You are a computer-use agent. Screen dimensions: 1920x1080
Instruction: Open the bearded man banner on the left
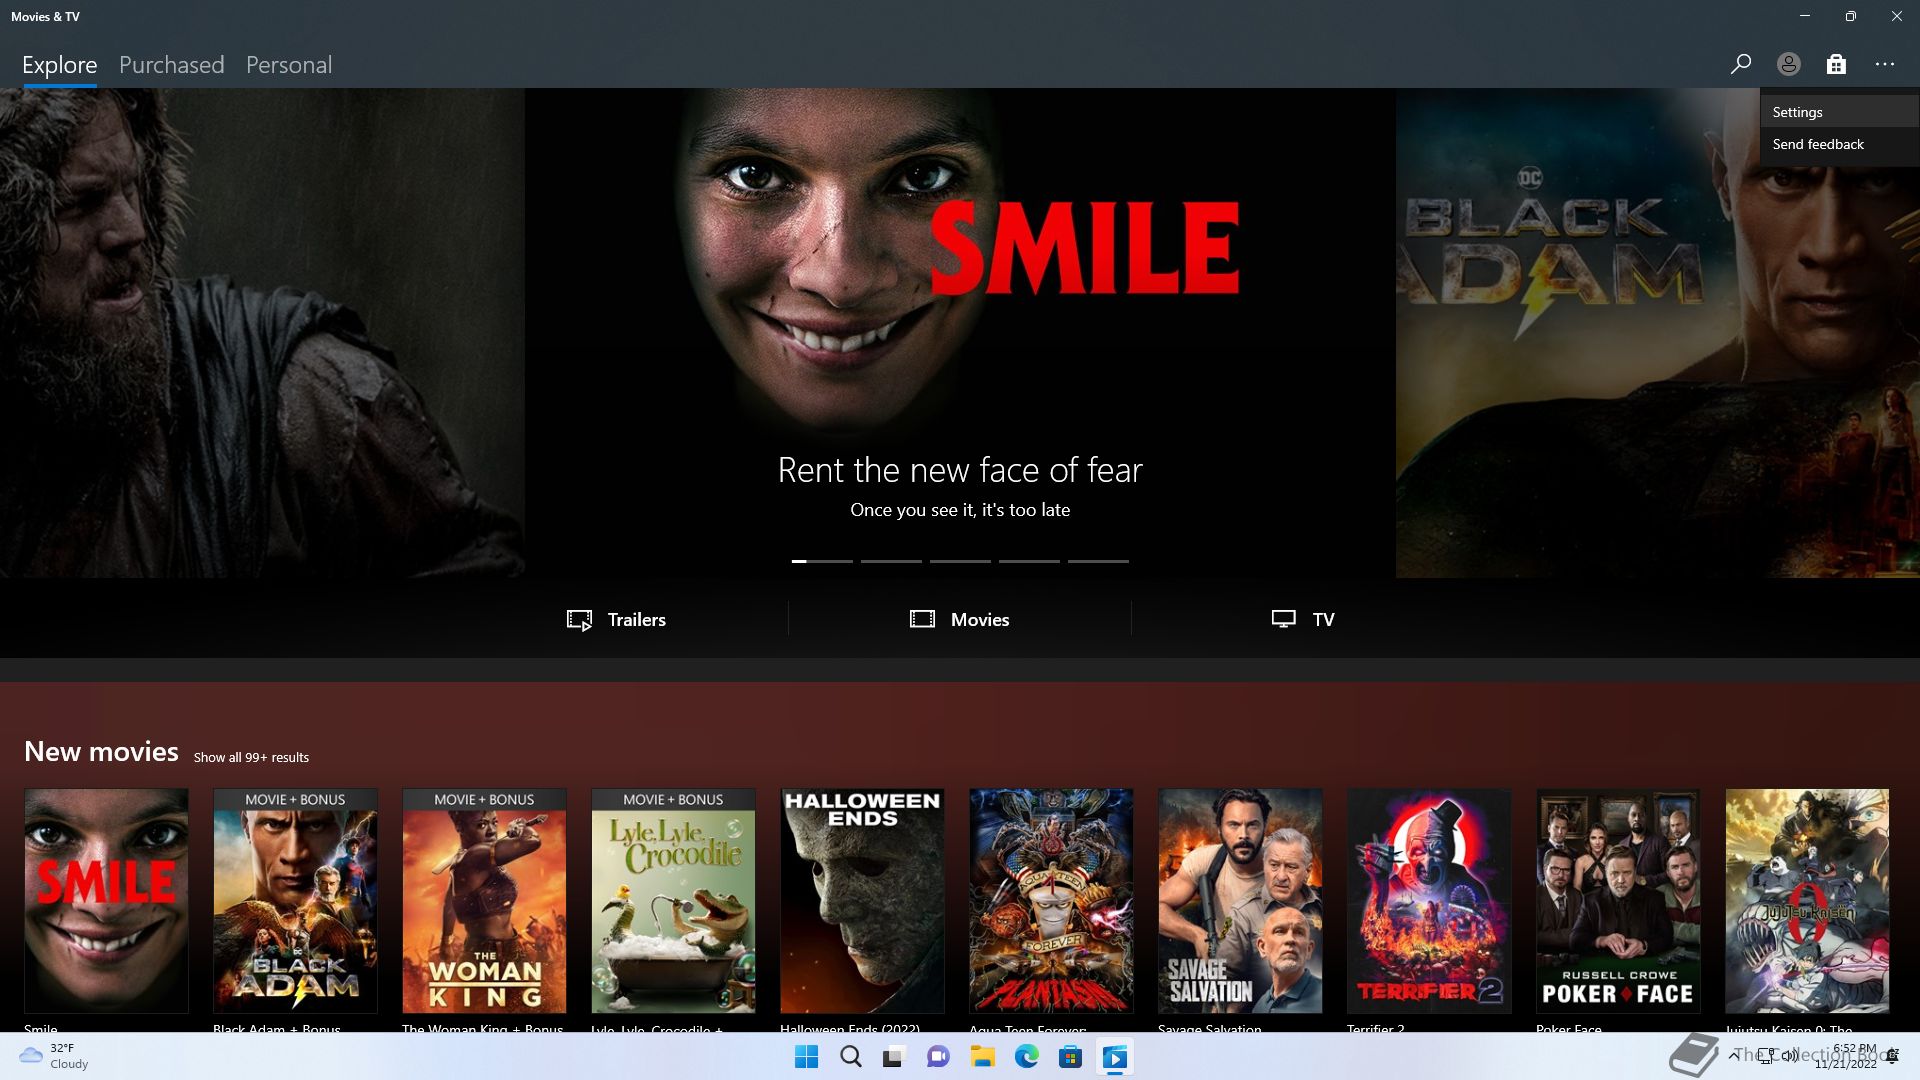point(262,333)
